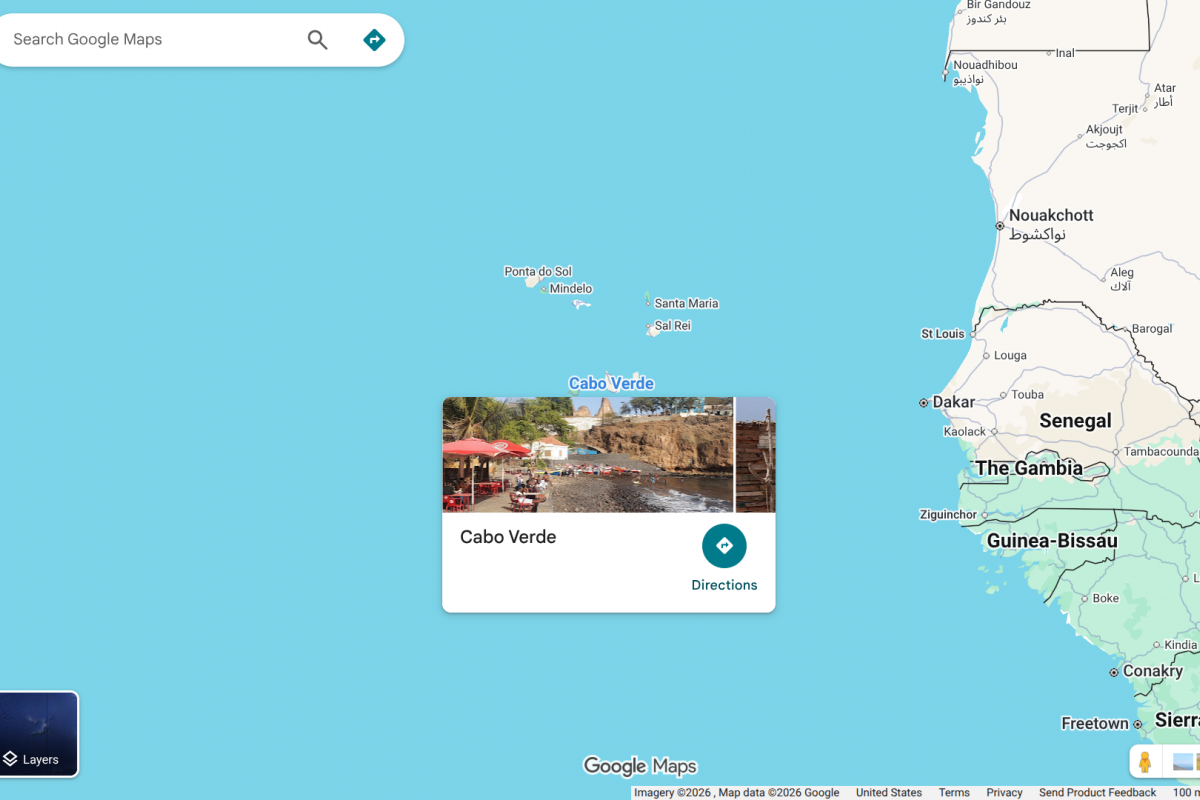Type in Search Google Maps field
The height and width of the screenshot is (800, 1200).
(x=150, y=40)
